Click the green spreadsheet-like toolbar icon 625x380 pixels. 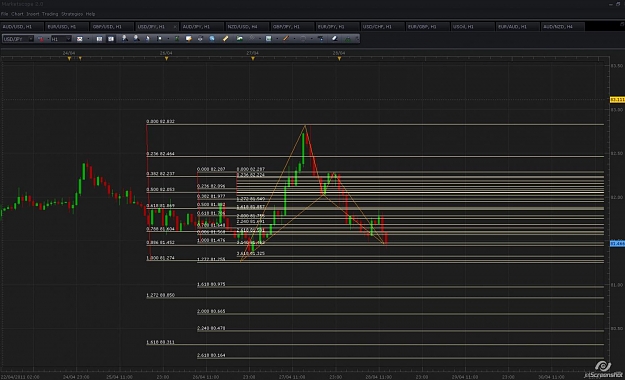(177, 39)
